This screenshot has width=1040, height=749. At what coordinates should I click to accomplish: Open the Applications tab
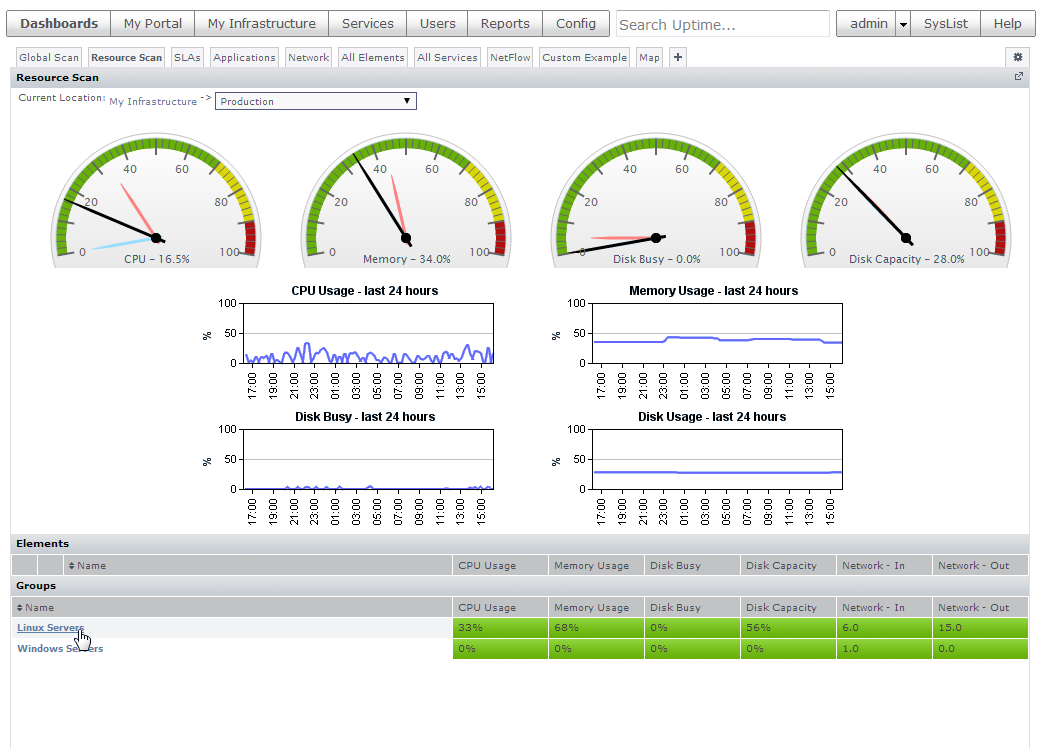coord(244,58)
